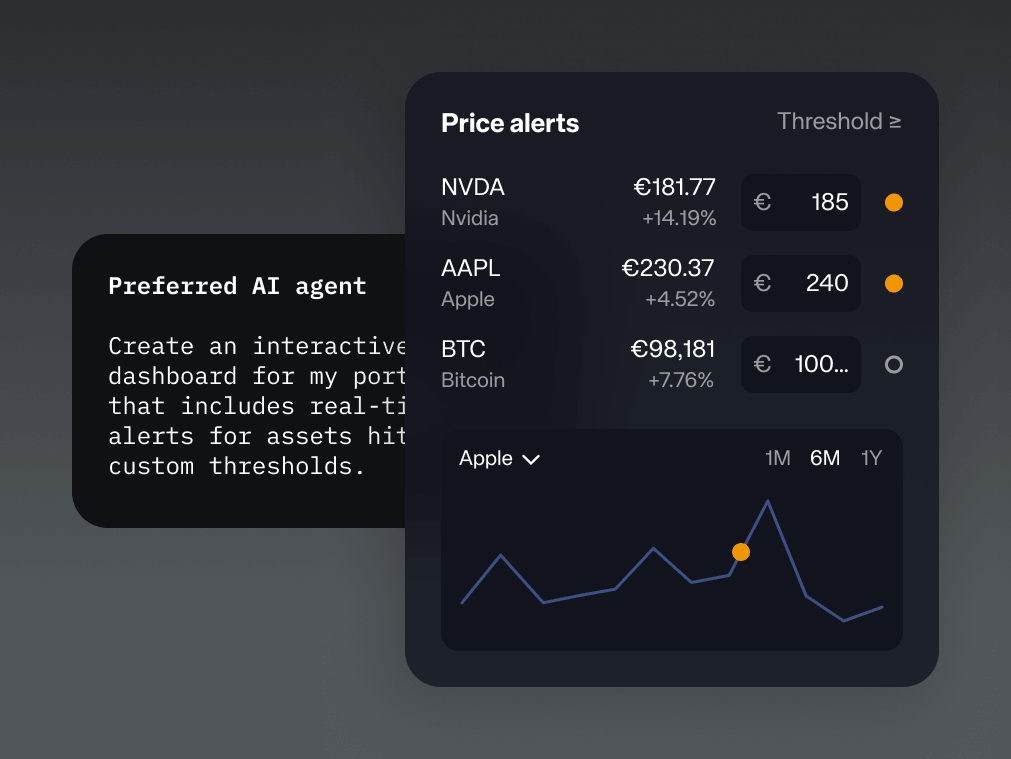The height and width of the screenshot is (759, 1011).
Task: Select the 6M chart range
Action: (825, 458)
